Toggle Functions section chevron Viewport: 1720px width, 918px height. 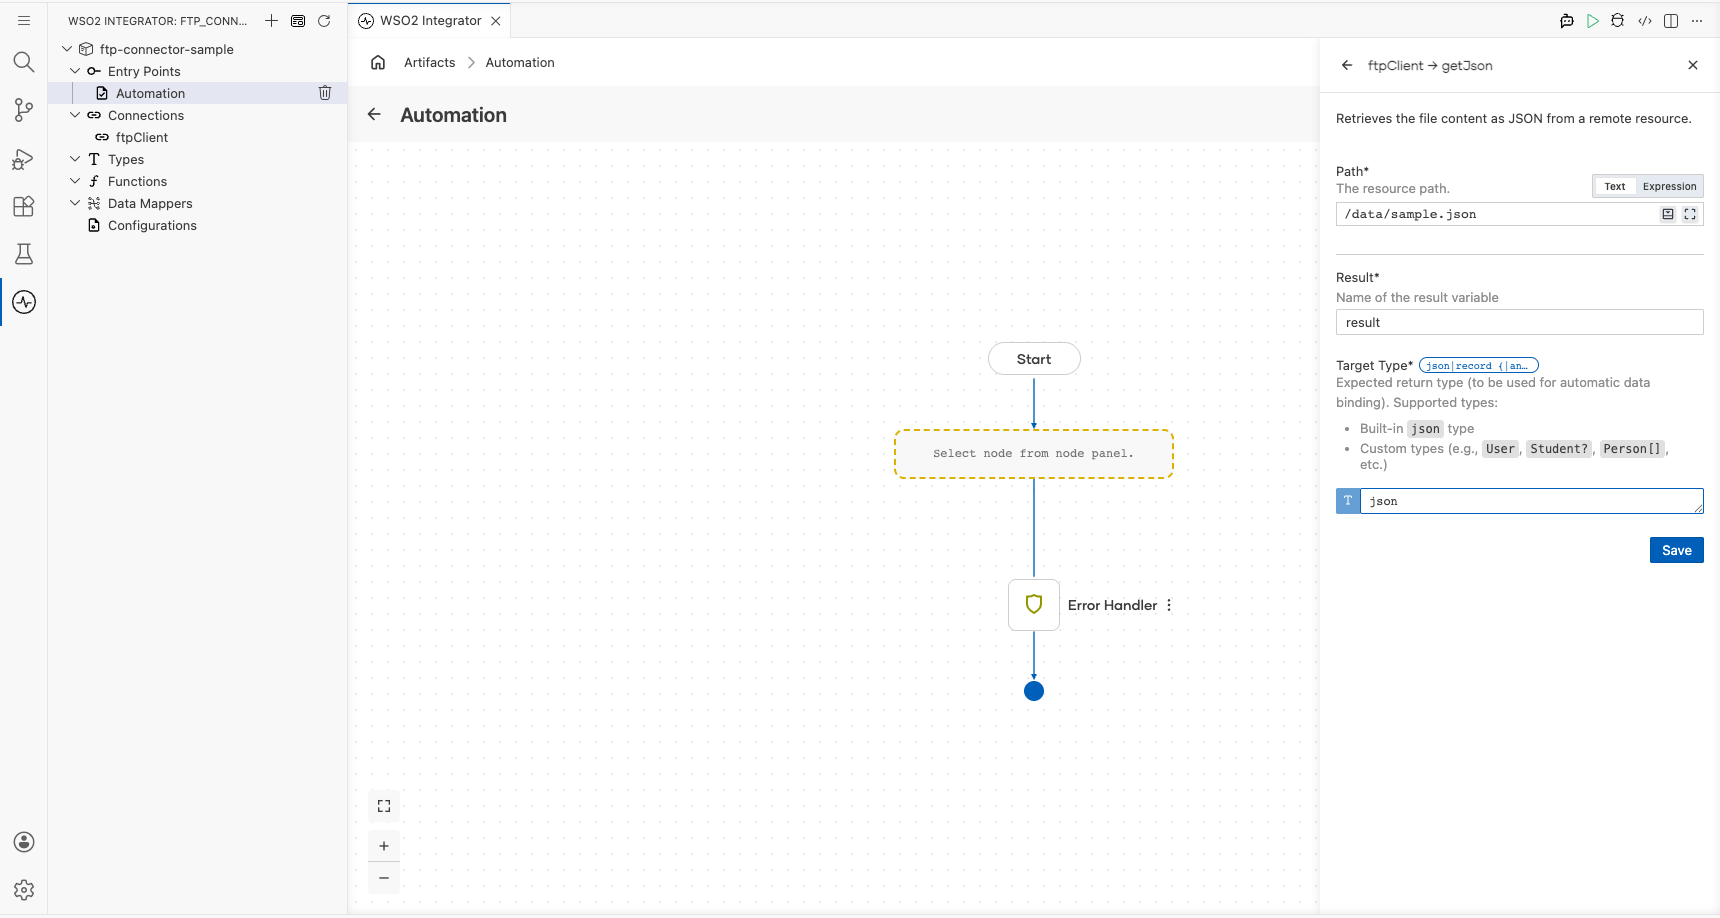pyautogui.click(x=75, y=181)
